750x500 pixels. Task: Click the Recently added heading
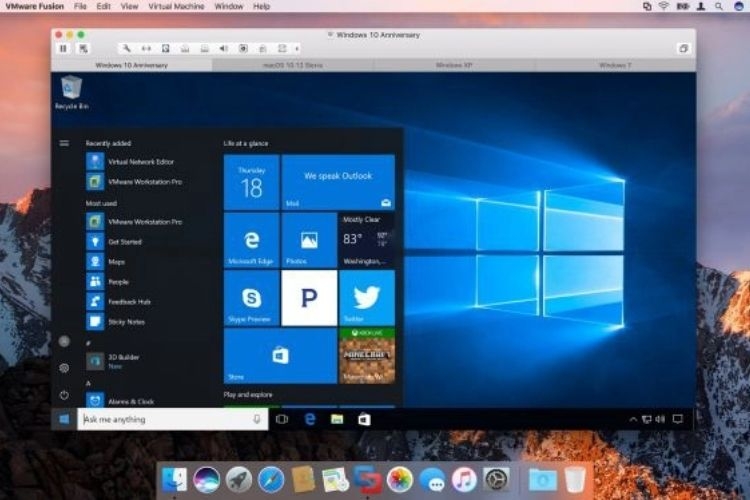[x=108, y=143]
